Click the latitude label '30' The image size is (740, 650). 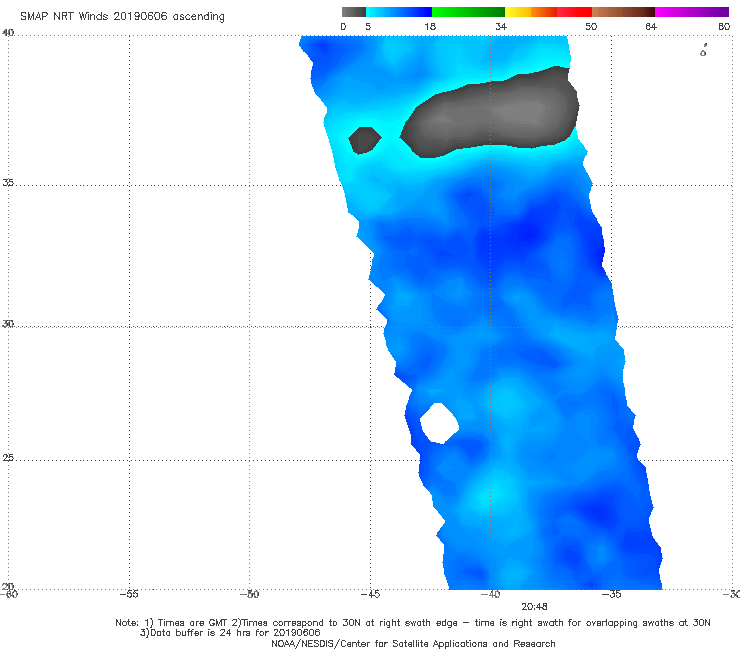pos(8,323)
